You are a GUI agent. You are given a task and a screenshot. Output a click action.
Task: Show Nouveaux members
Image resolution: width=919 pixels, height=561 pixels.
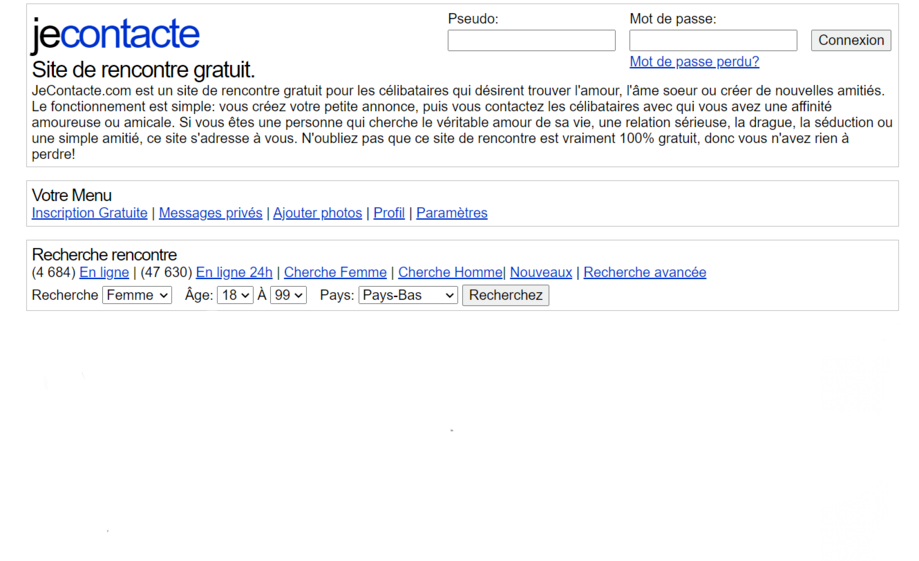coord(541,272)
